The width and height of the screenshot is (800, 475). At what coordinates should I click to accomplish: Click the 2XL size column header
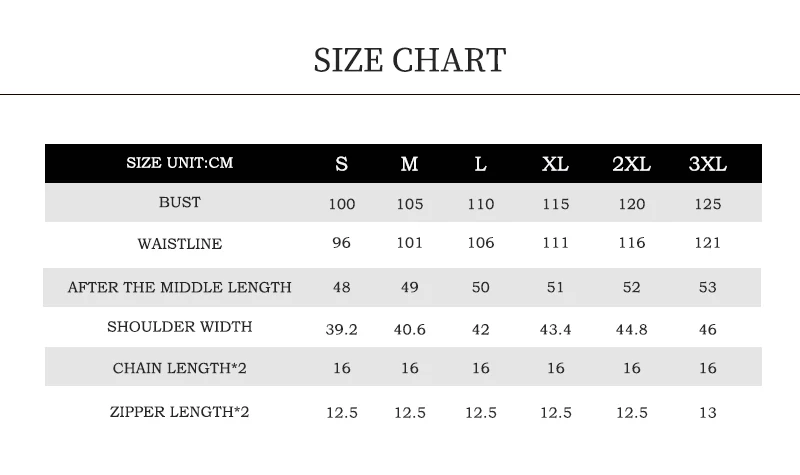631,164
